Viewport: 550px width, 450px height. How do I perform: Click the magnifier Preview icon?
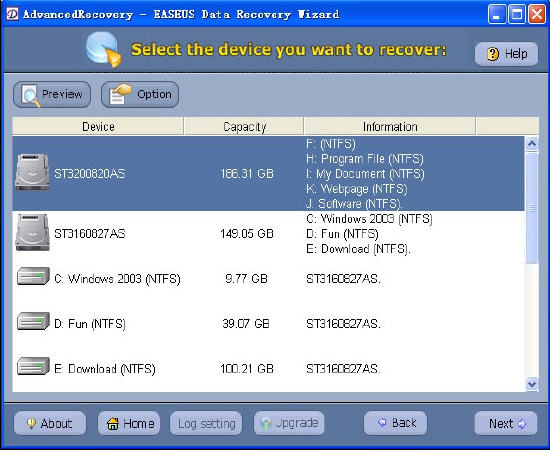coord(31,95)
